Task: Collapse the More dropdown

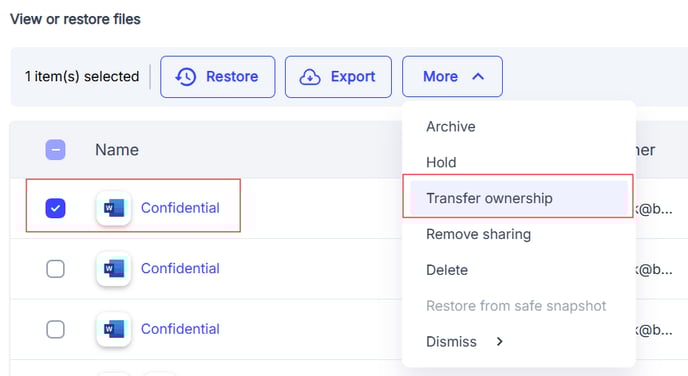Action: point(452,77)
